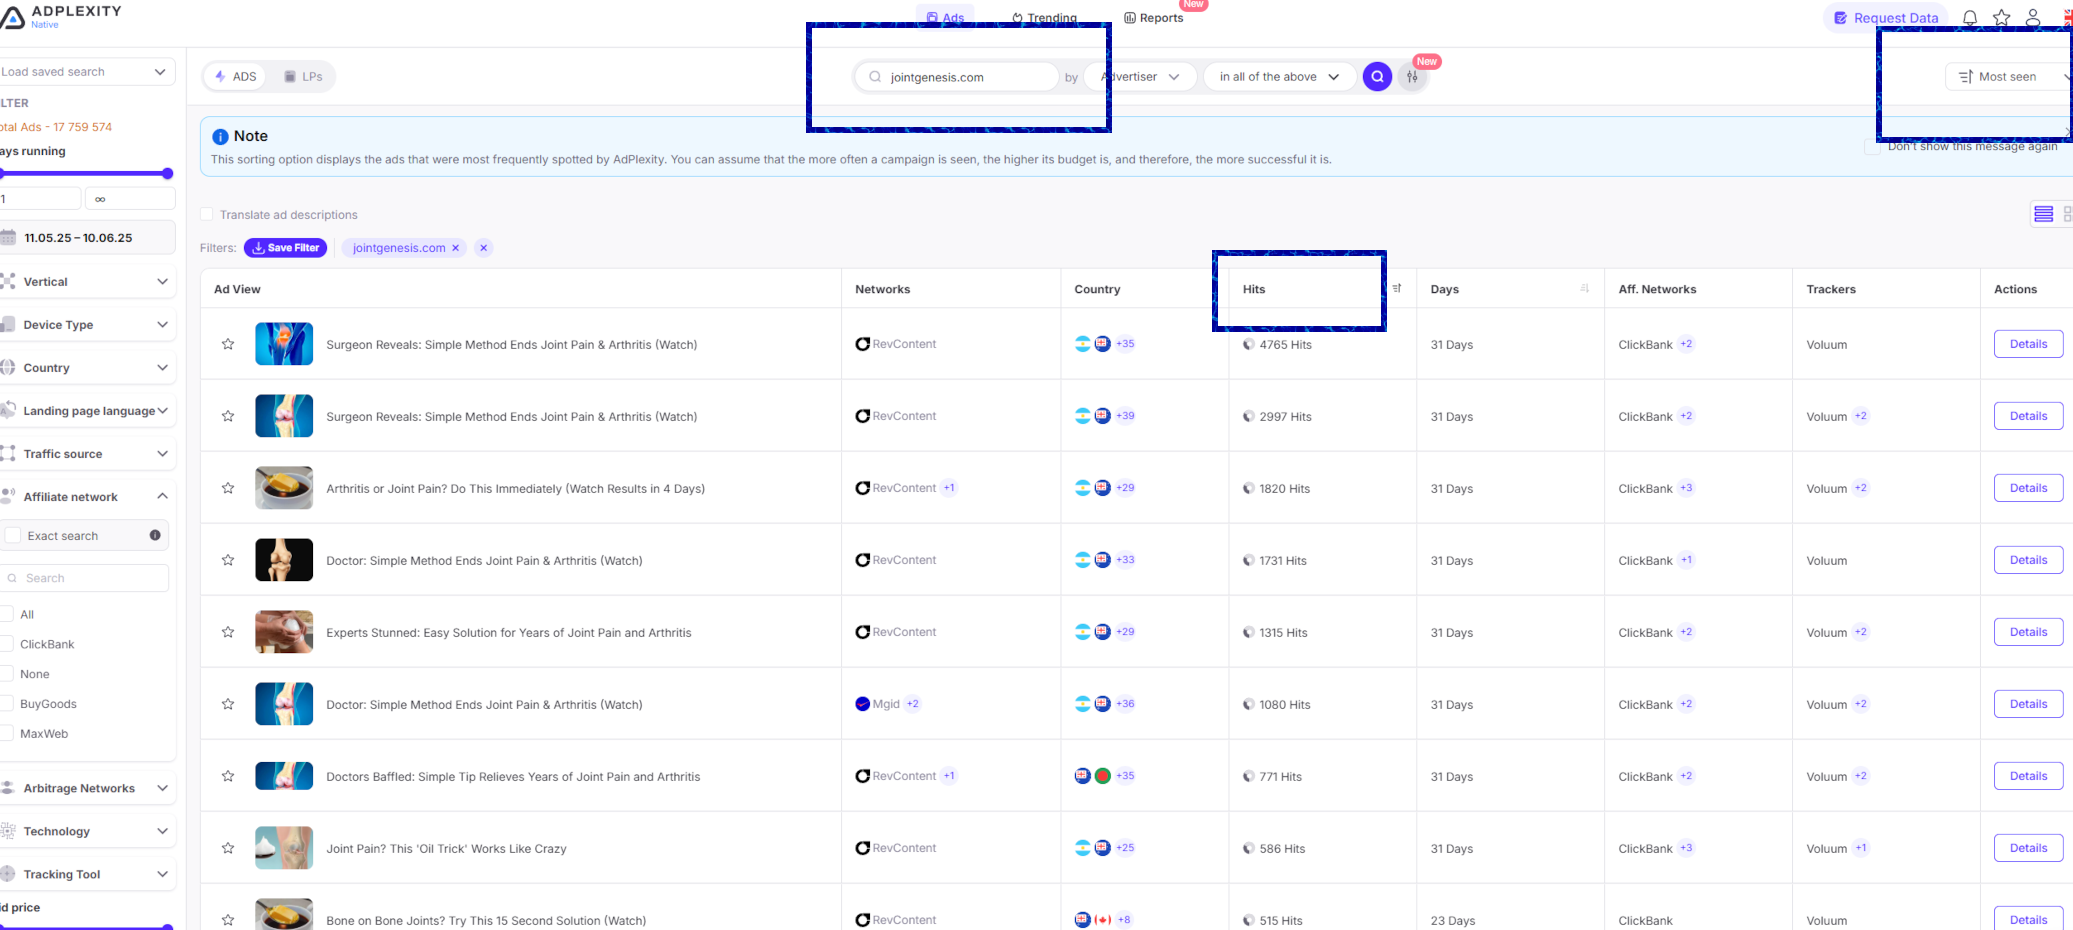
Task: Expand the Vertical filter
Action: [x=86, y=282]
